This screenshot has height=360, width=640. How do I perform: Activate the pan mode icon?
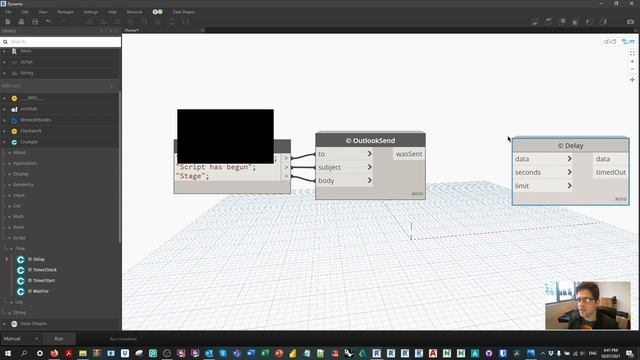point(632,80)
